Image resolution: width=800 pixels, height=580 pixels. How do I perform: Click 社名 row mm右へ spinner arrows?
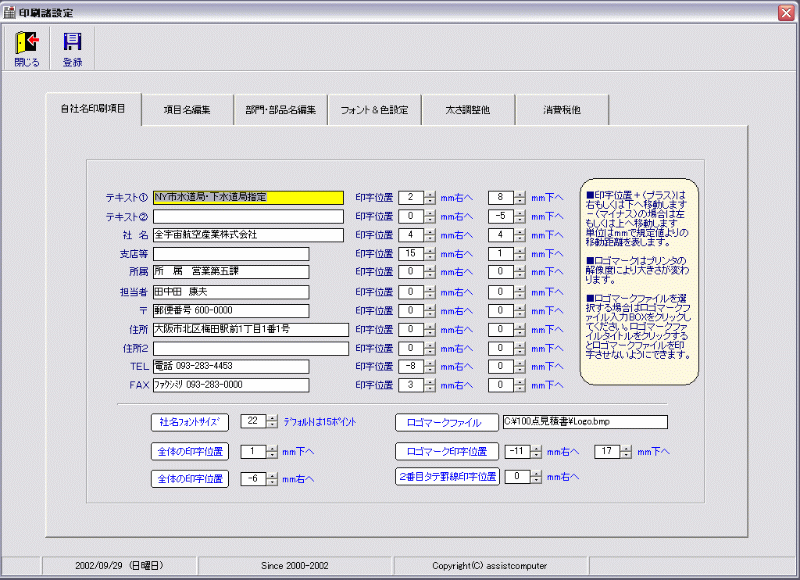point(430,235)
